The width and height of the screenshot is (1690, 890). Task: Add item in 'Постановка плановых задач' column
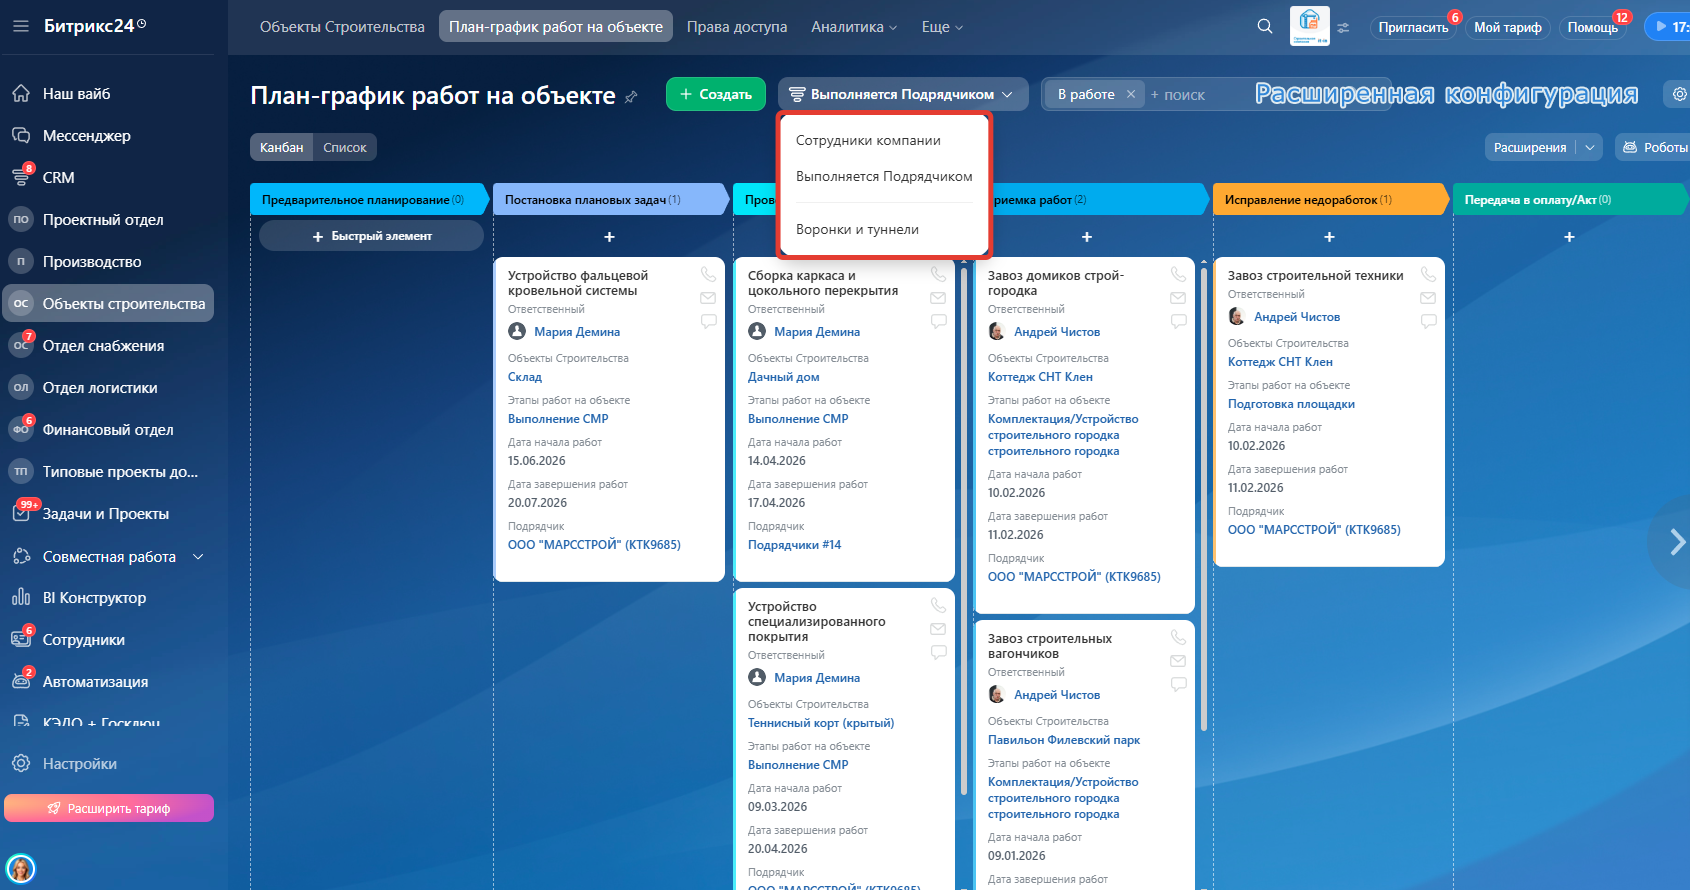(x=609, y=237)
